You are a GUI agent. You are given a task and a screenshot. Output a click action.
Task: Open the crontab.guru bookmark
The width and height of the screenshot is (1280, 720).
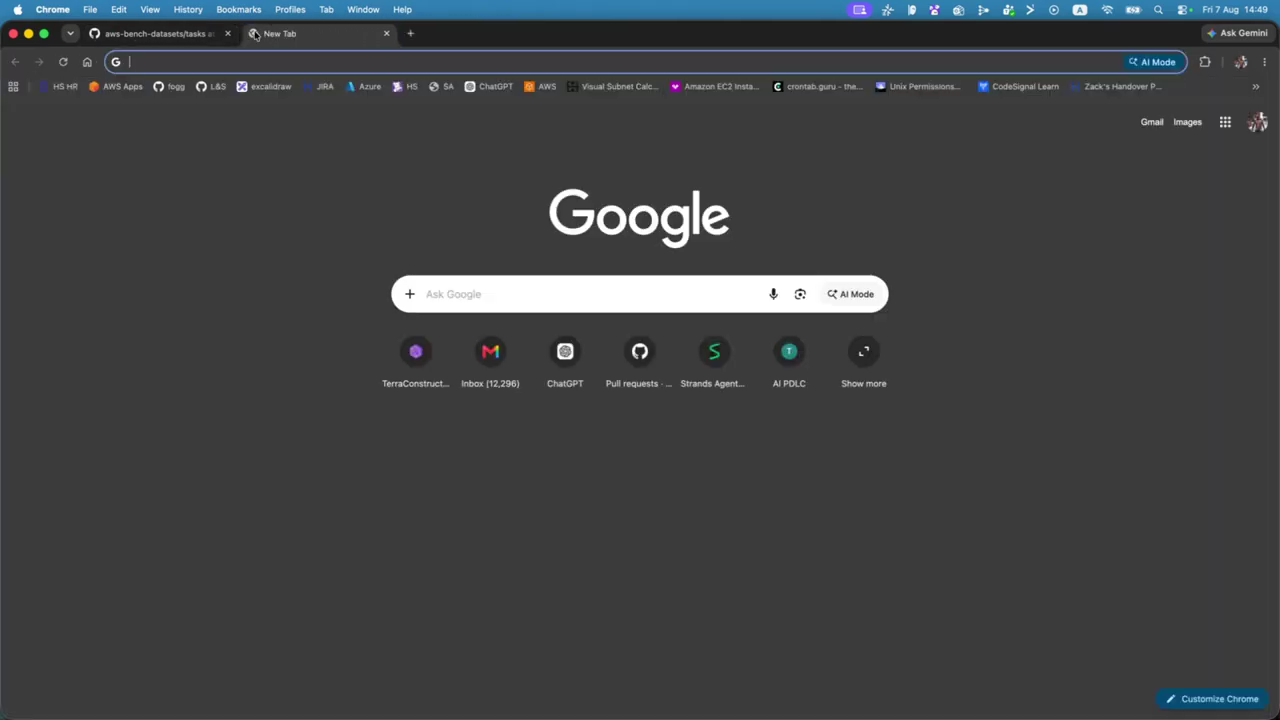tap(818, 87)
